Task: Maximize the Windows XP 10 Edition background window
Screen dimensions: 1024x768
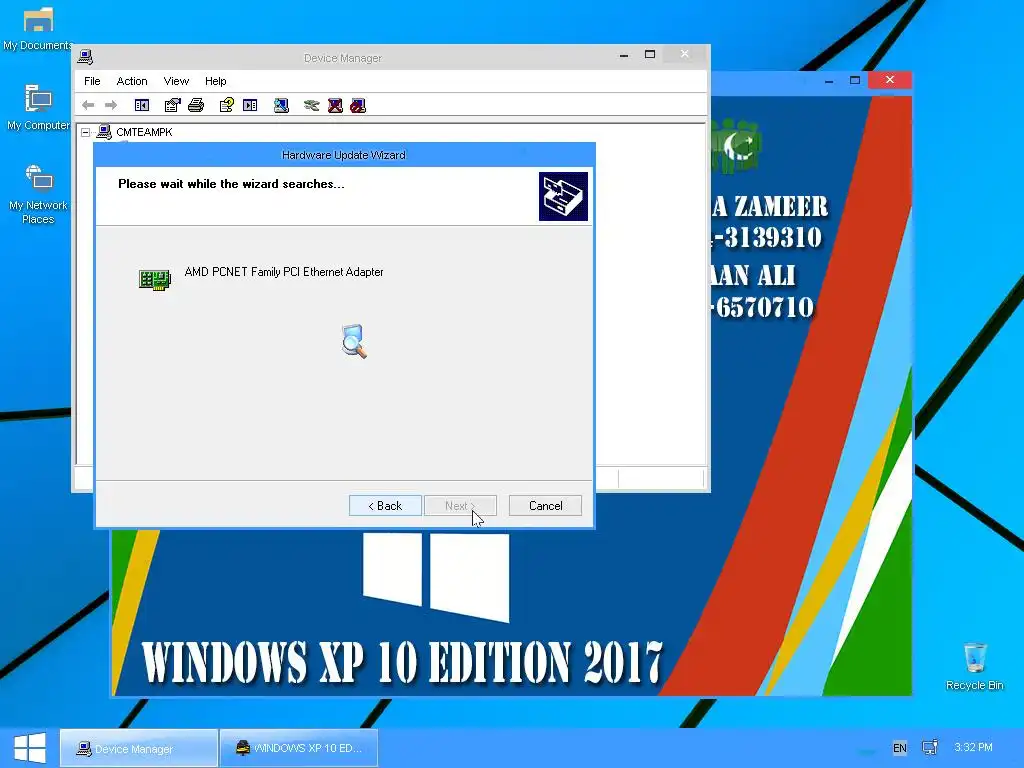Action: [855, 80]
